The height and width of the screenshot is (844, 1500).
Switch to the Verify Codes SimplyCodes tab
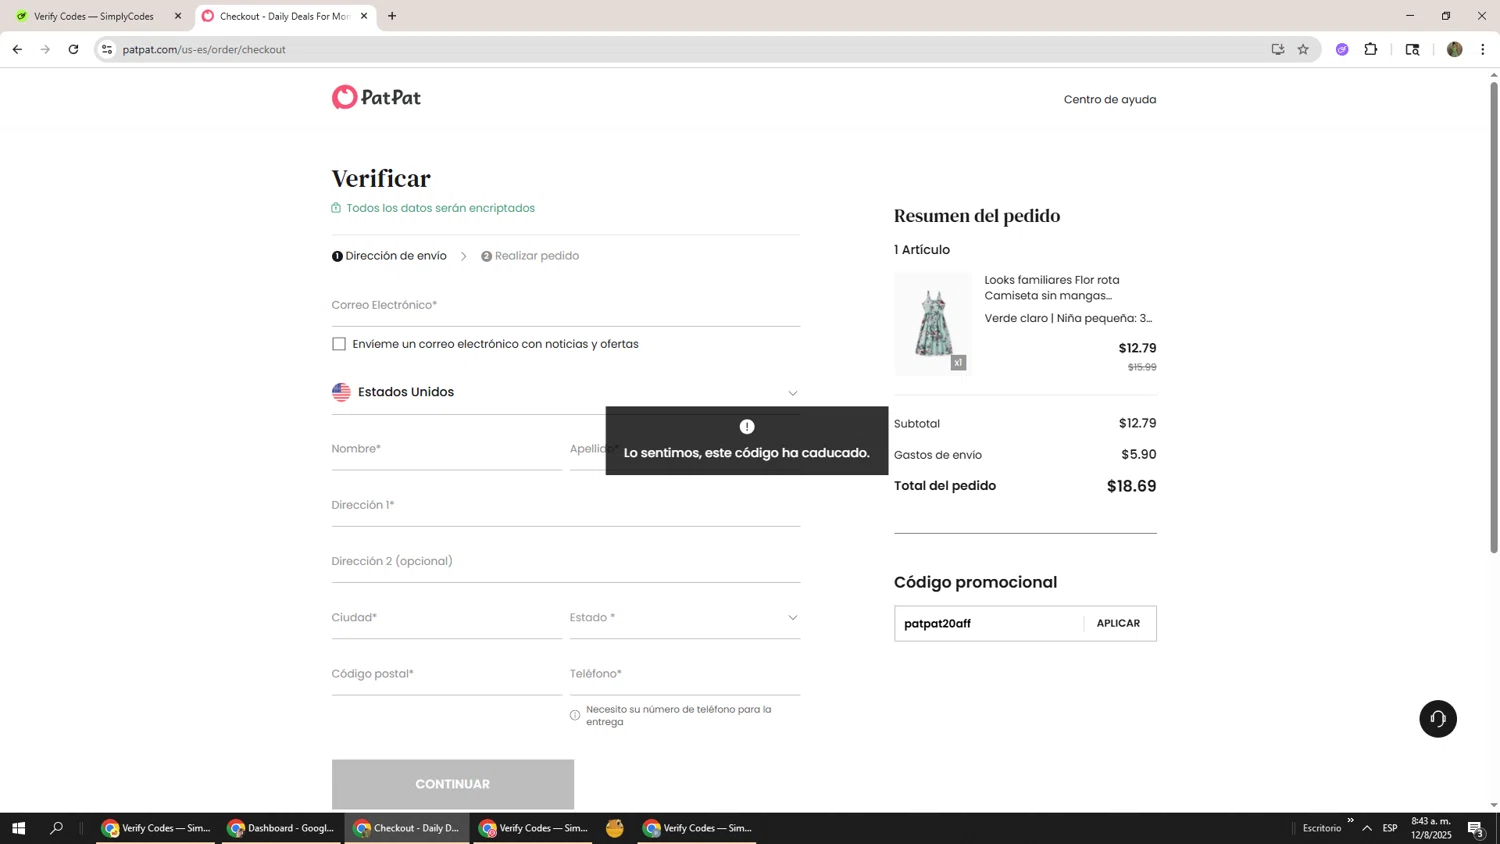[x=94, y=16]
